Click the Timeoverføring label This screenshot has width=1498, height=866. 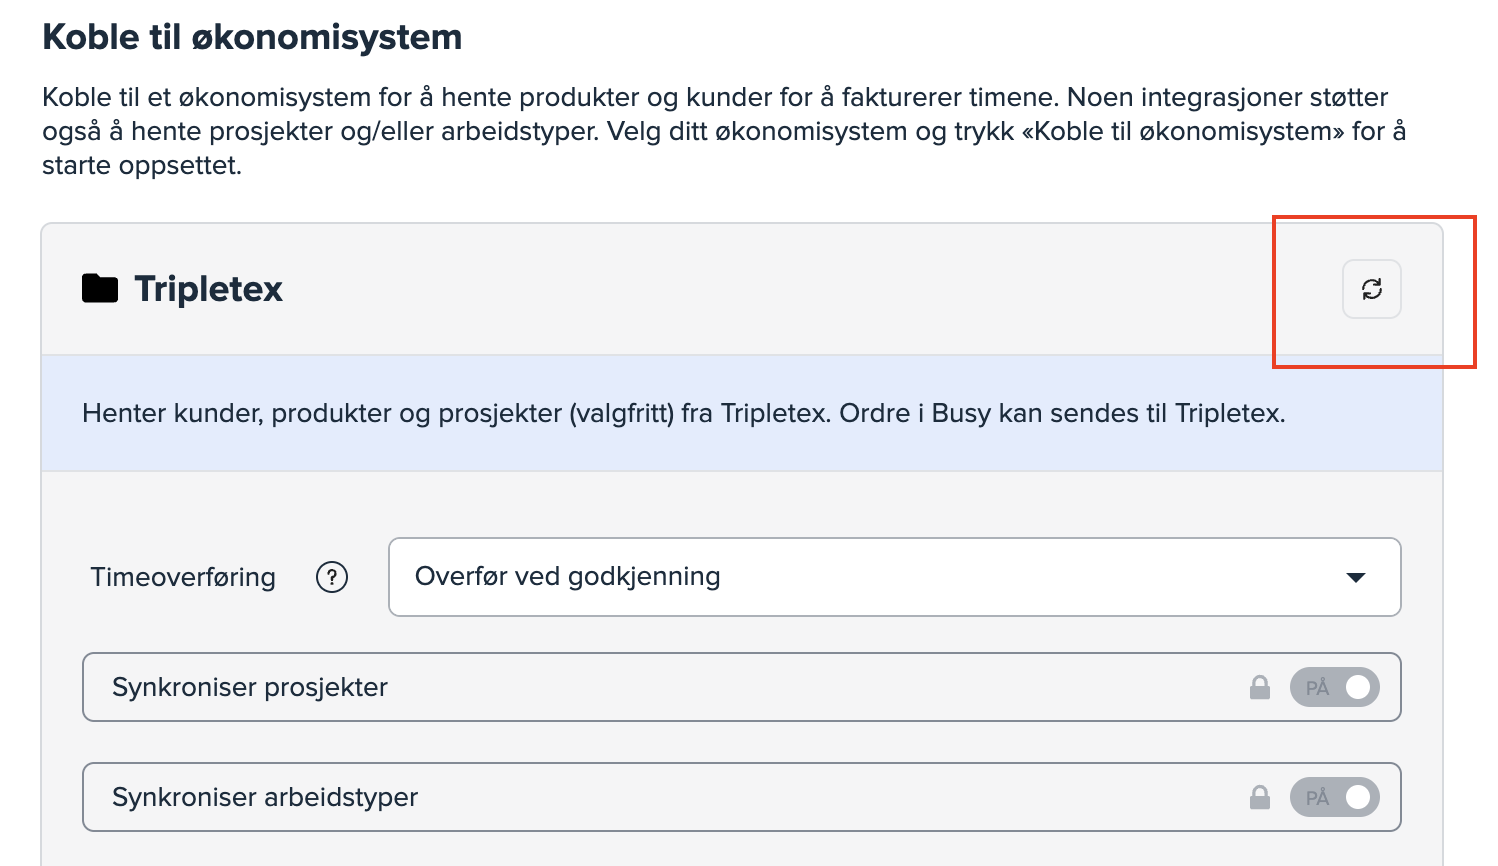(183, 577)
